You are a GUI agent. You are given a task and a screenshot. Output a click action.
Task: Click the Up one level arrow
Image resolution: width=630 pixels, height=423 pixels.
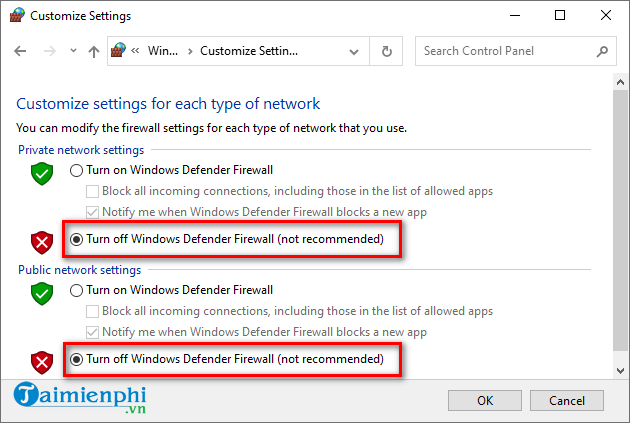[x=93, y=51]
